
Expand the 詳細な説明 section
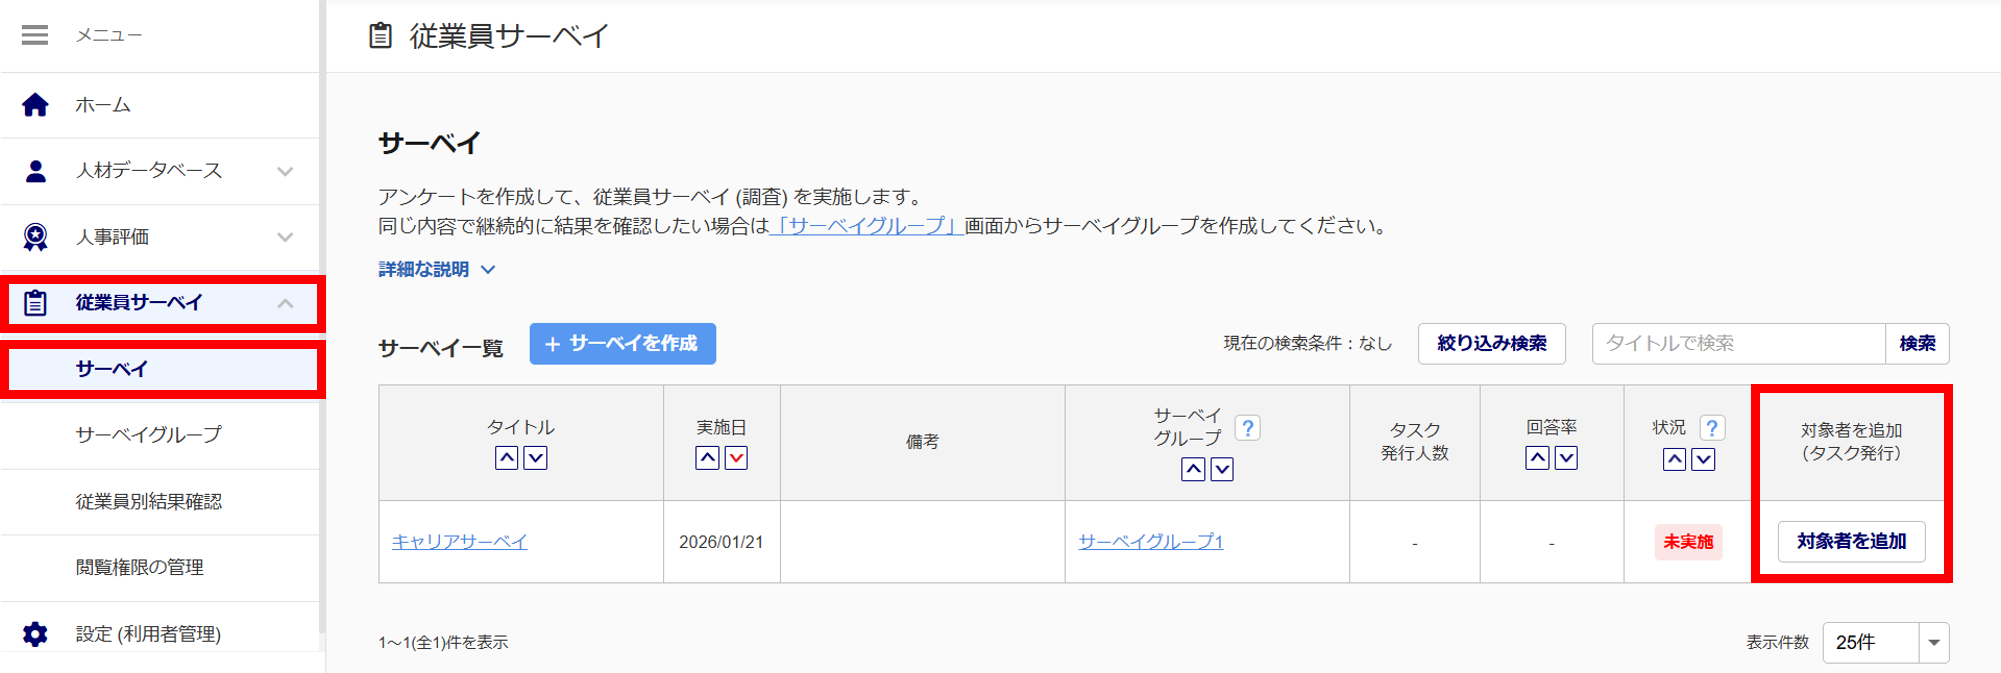pos(436,269)
